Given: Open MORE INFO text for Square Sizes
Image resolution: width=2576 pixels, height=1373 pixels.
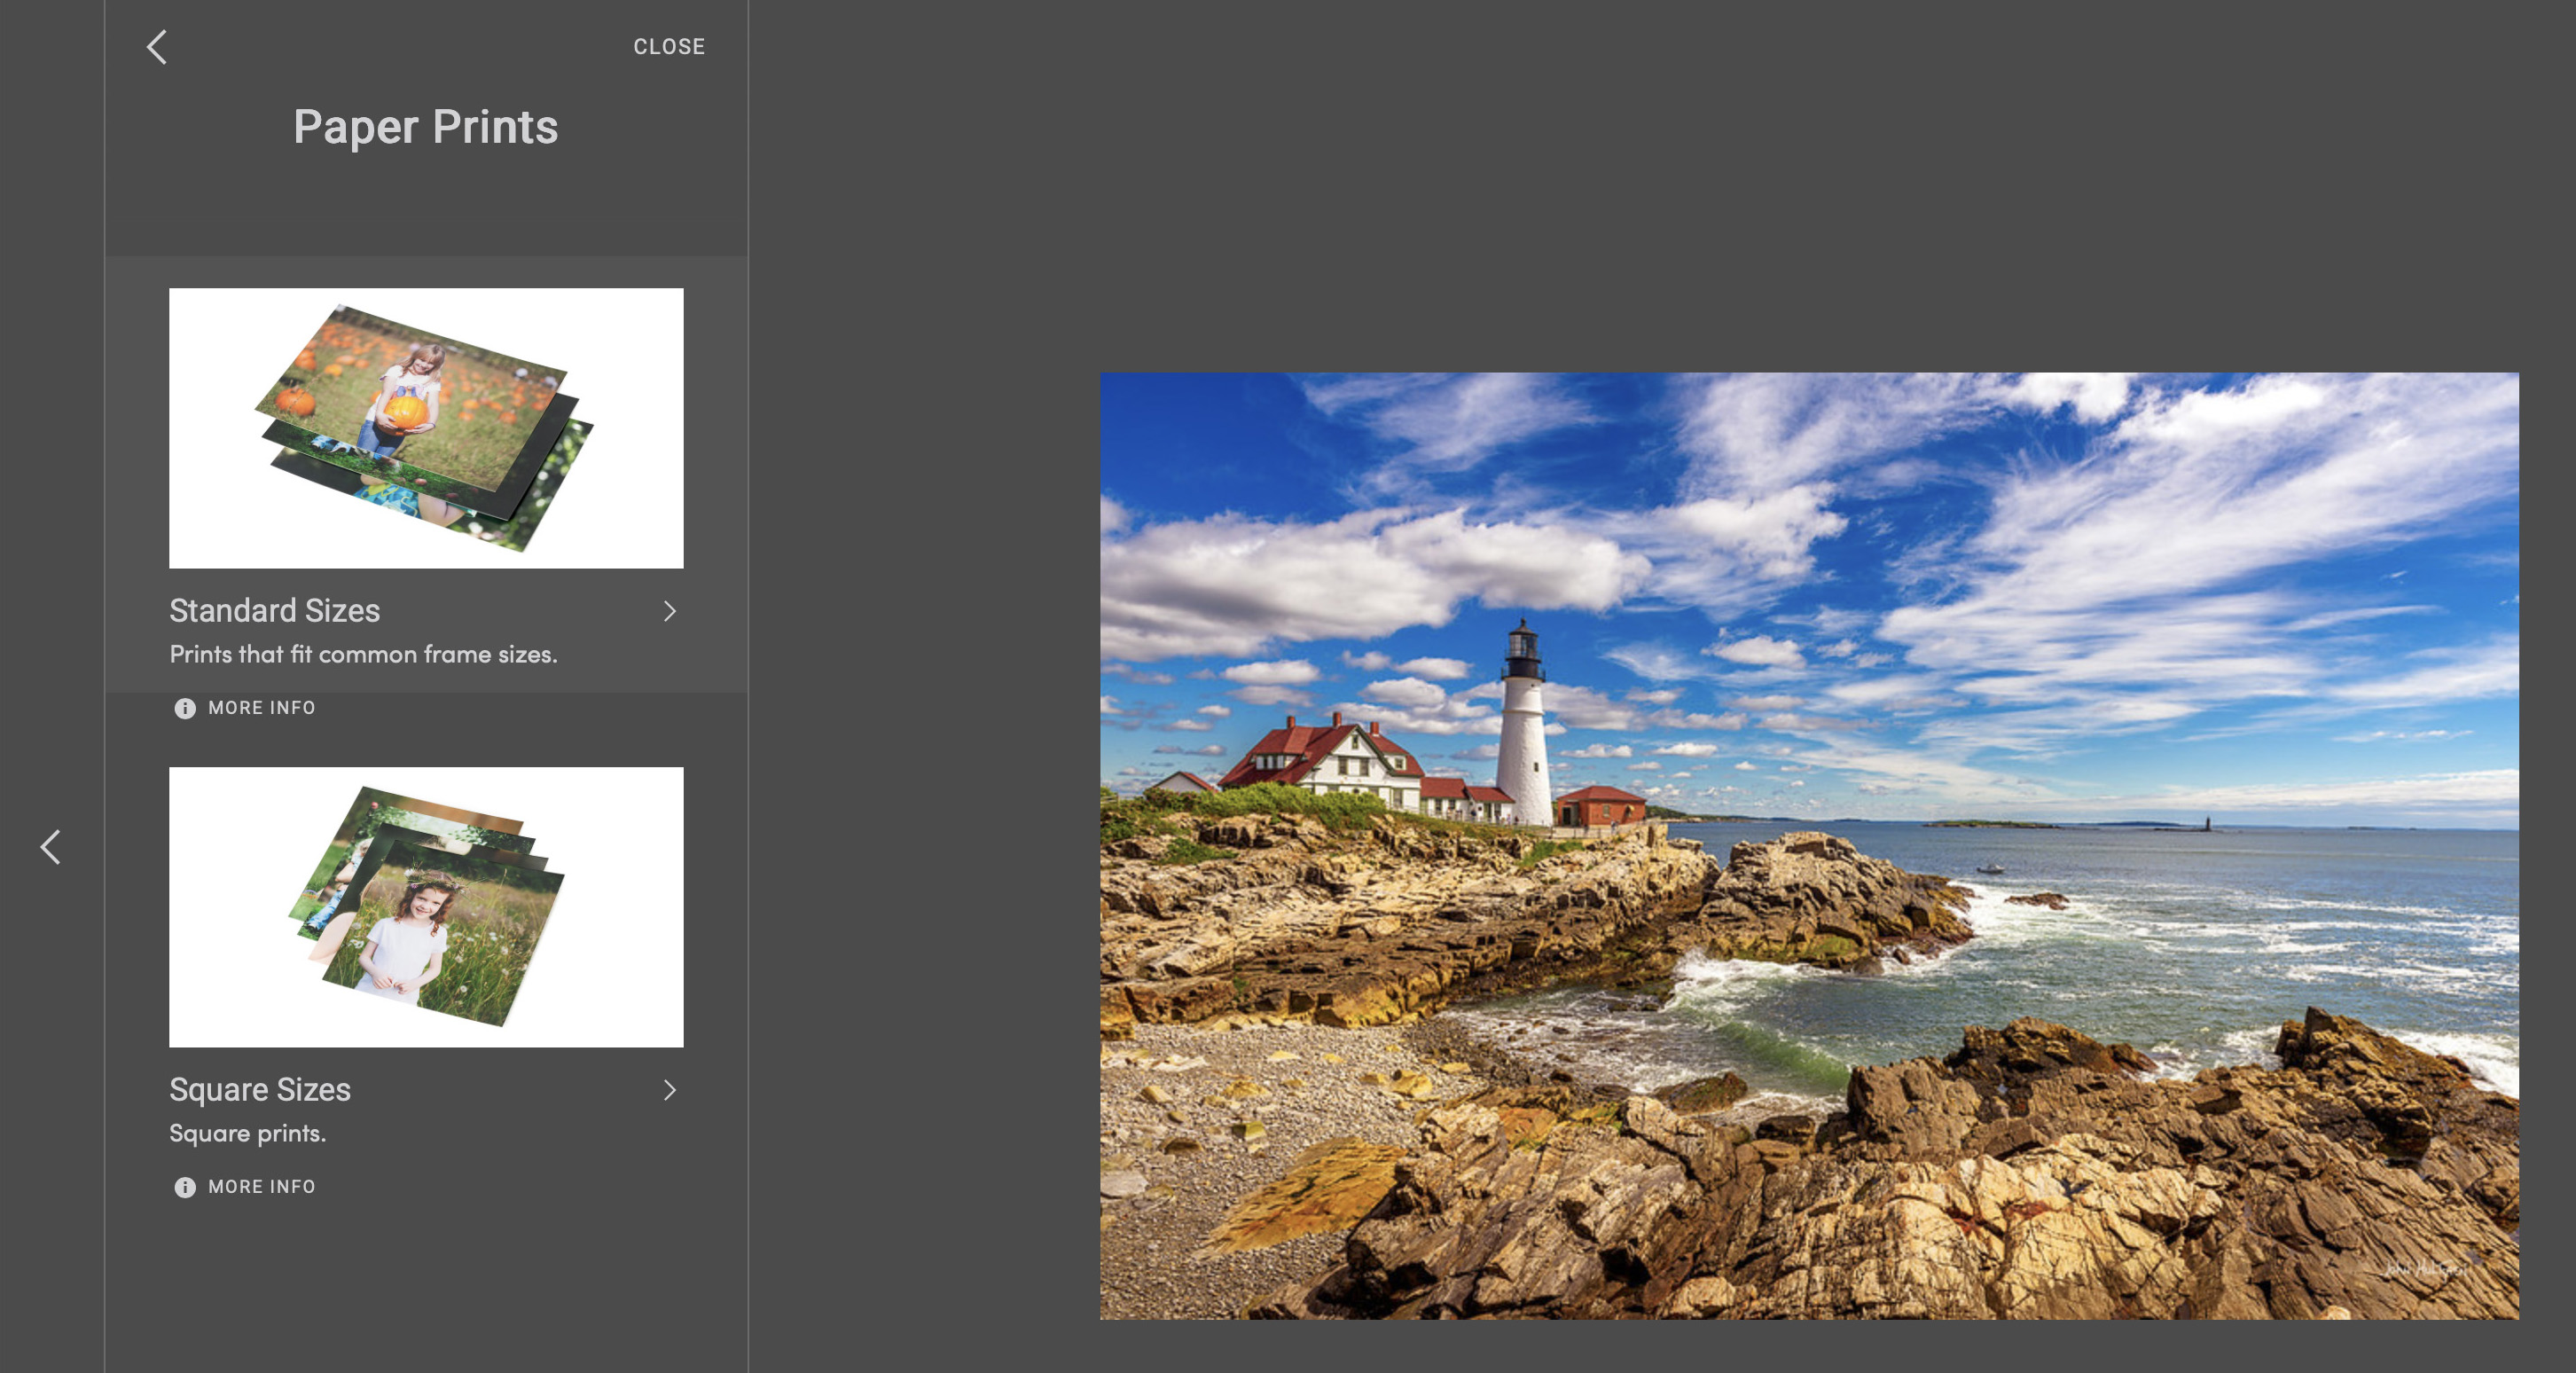Looking at the screenshot, I should pyautogui.click(x=261, y=1187).
